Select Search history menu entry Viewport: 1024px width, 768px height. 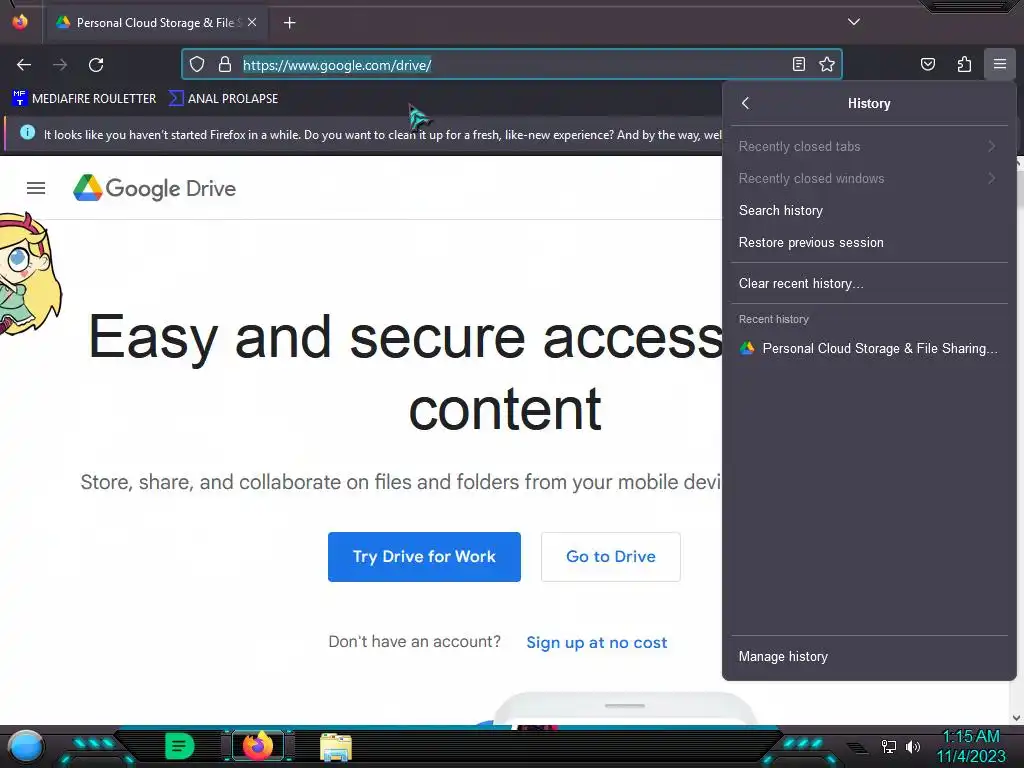tap(869, 210)
